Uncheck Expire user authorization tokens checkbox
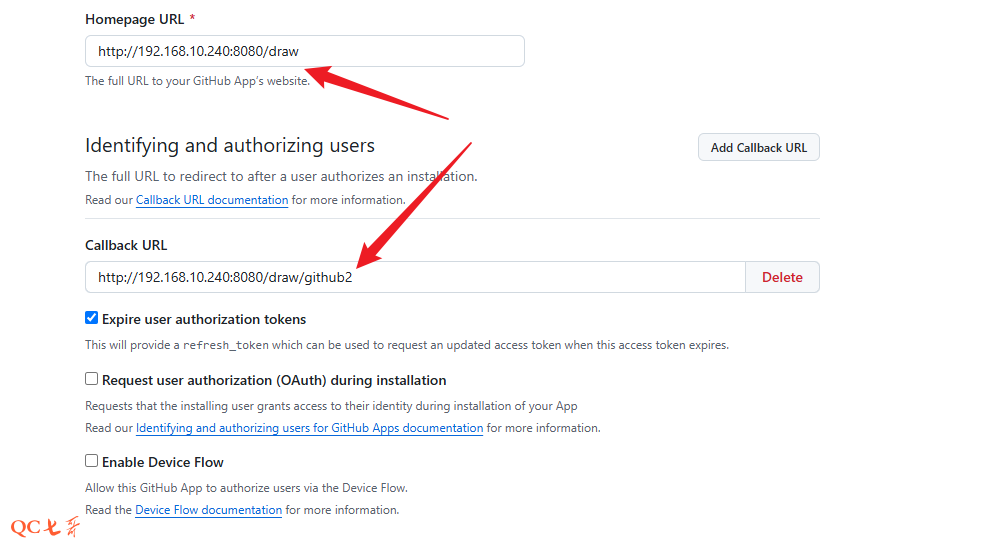984x549 pixels. pyautogui.click(x=92, y=319)
